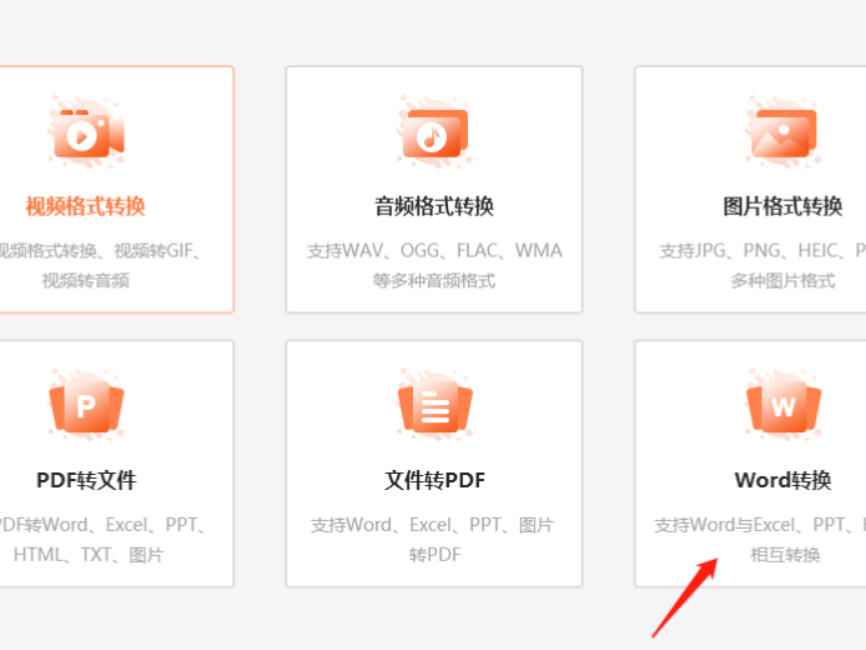Open 音频格式转换 title
The height and width of the screenshot is (650, 866).
434,207
